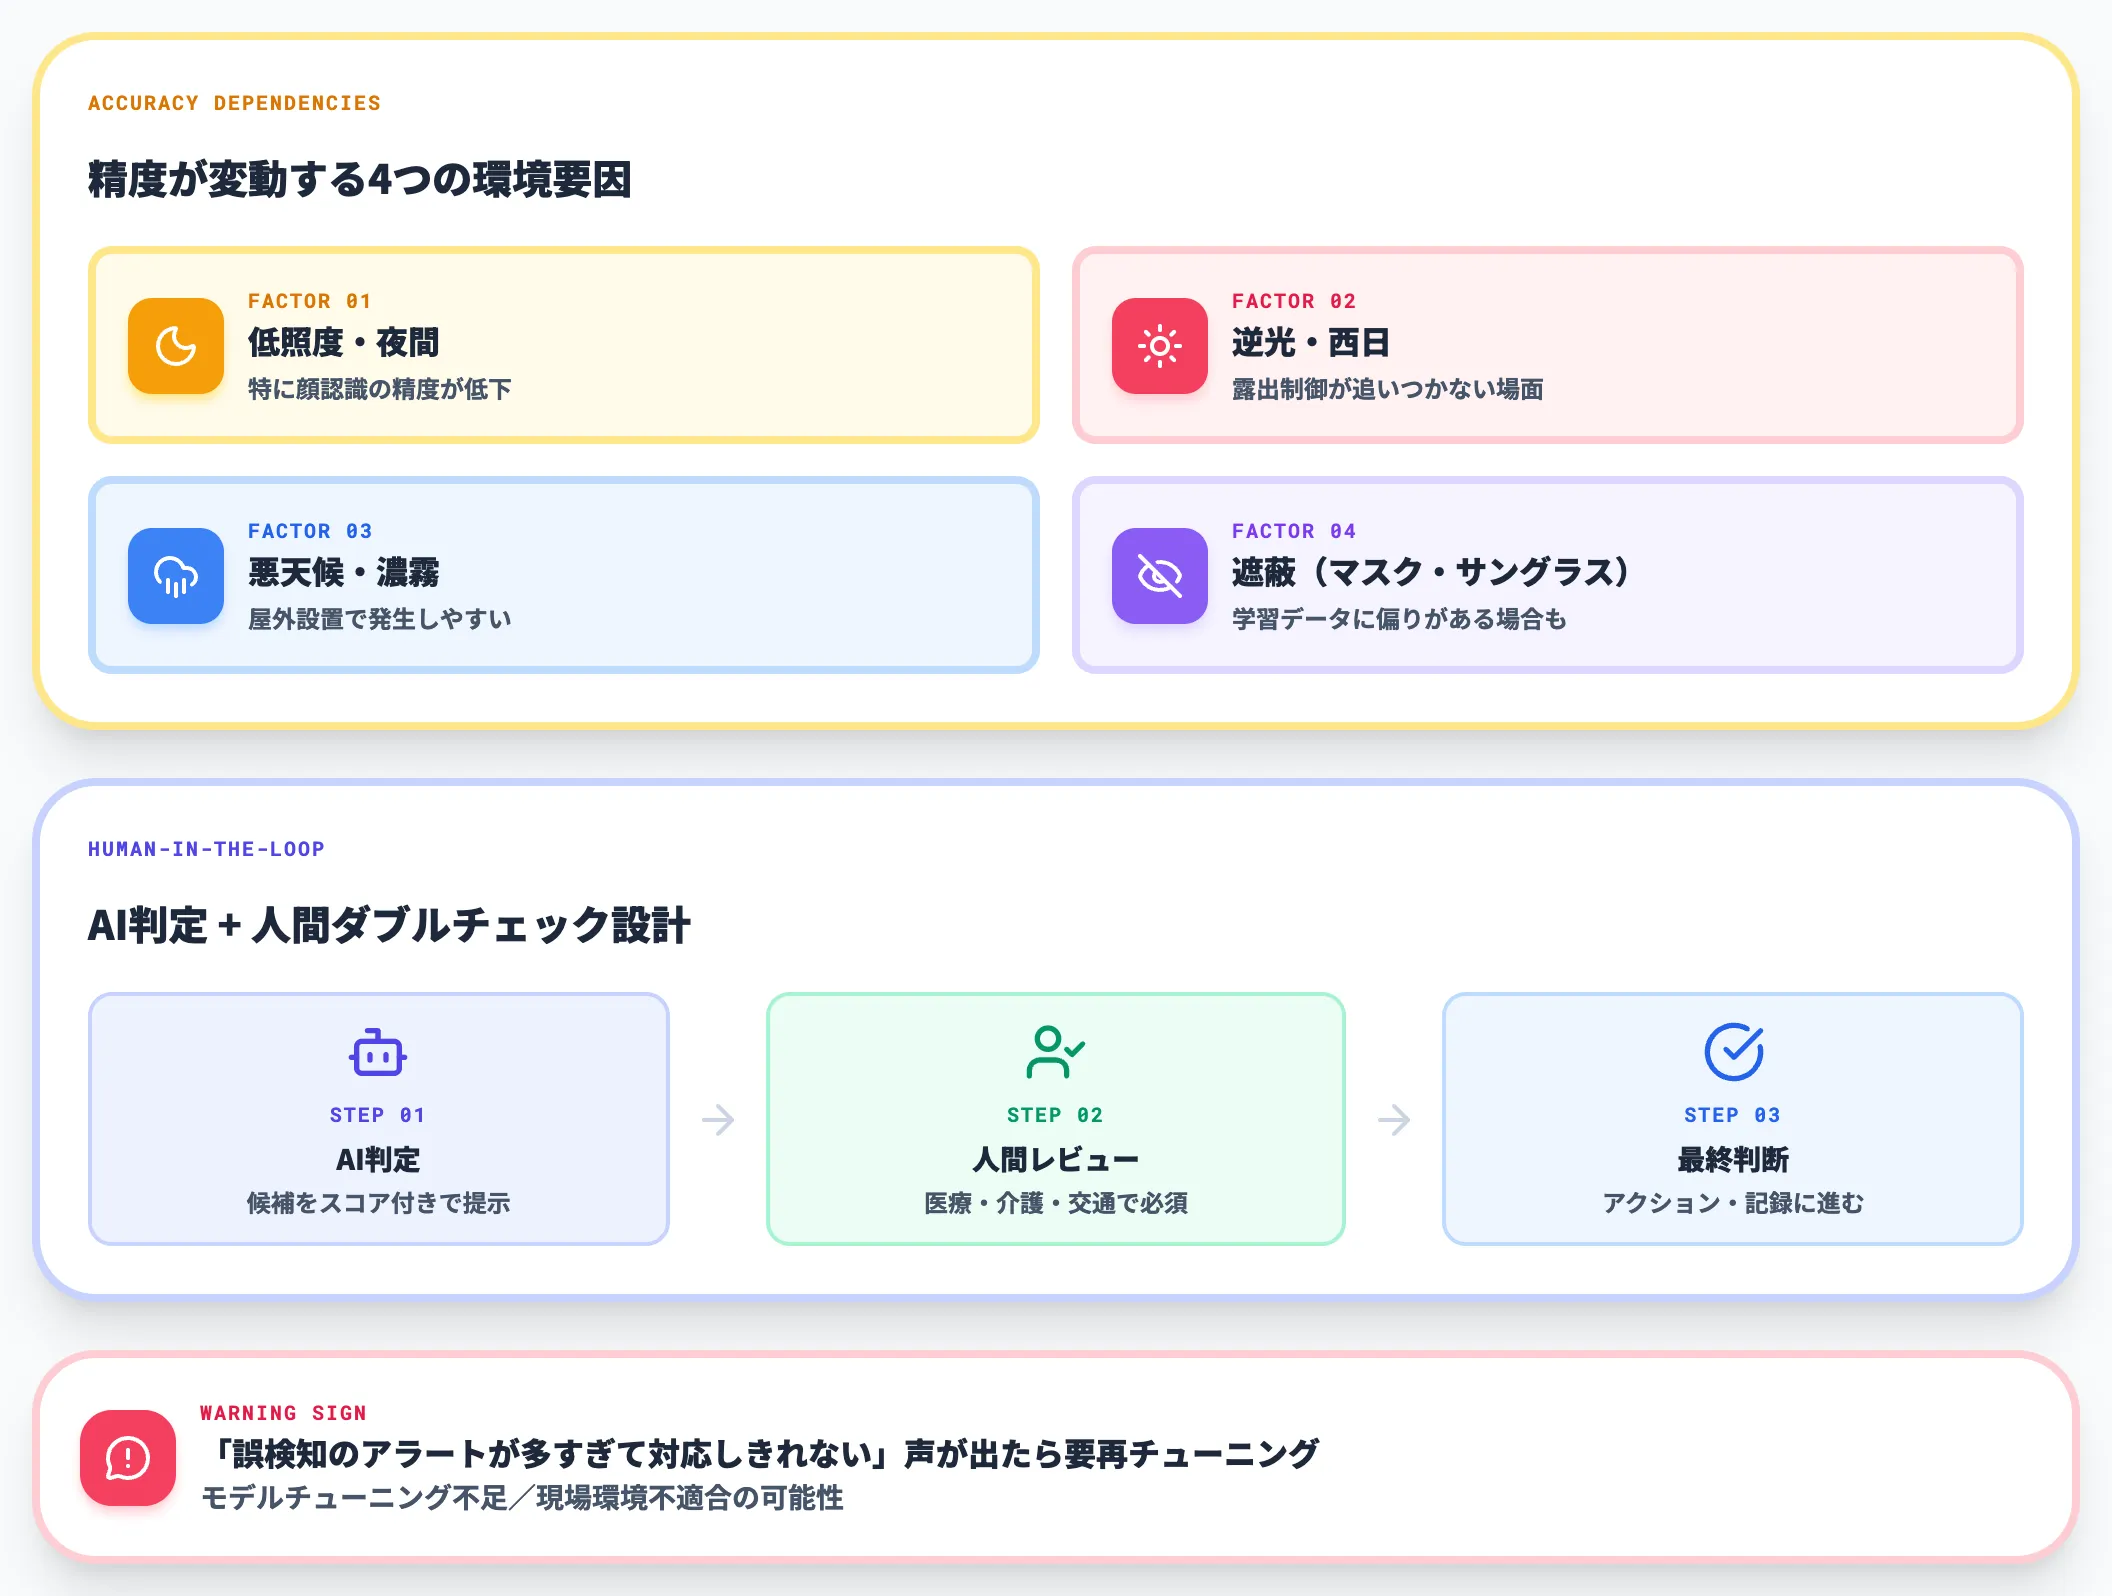Select the FACTOR 04 label
The height and width of the screenshot is (1596, 2112).
[1294, 531]
